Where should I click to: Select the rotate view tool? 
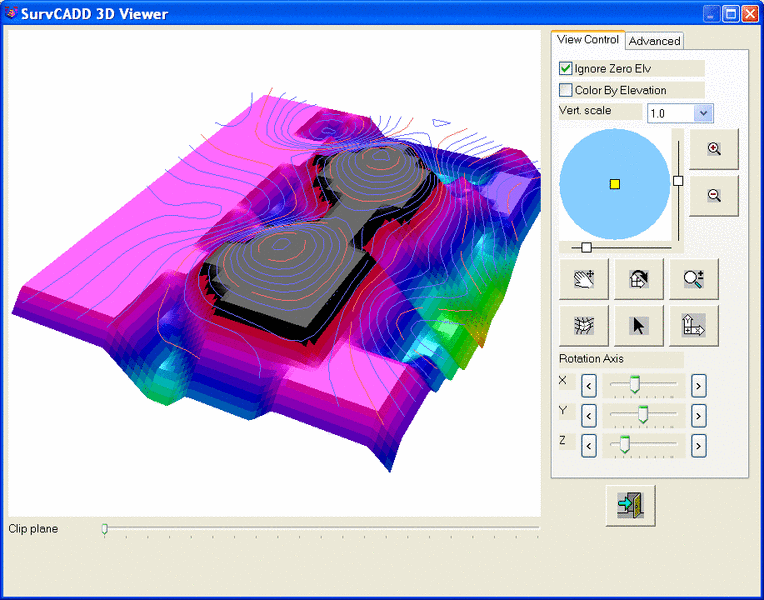(x=639, y=279)
